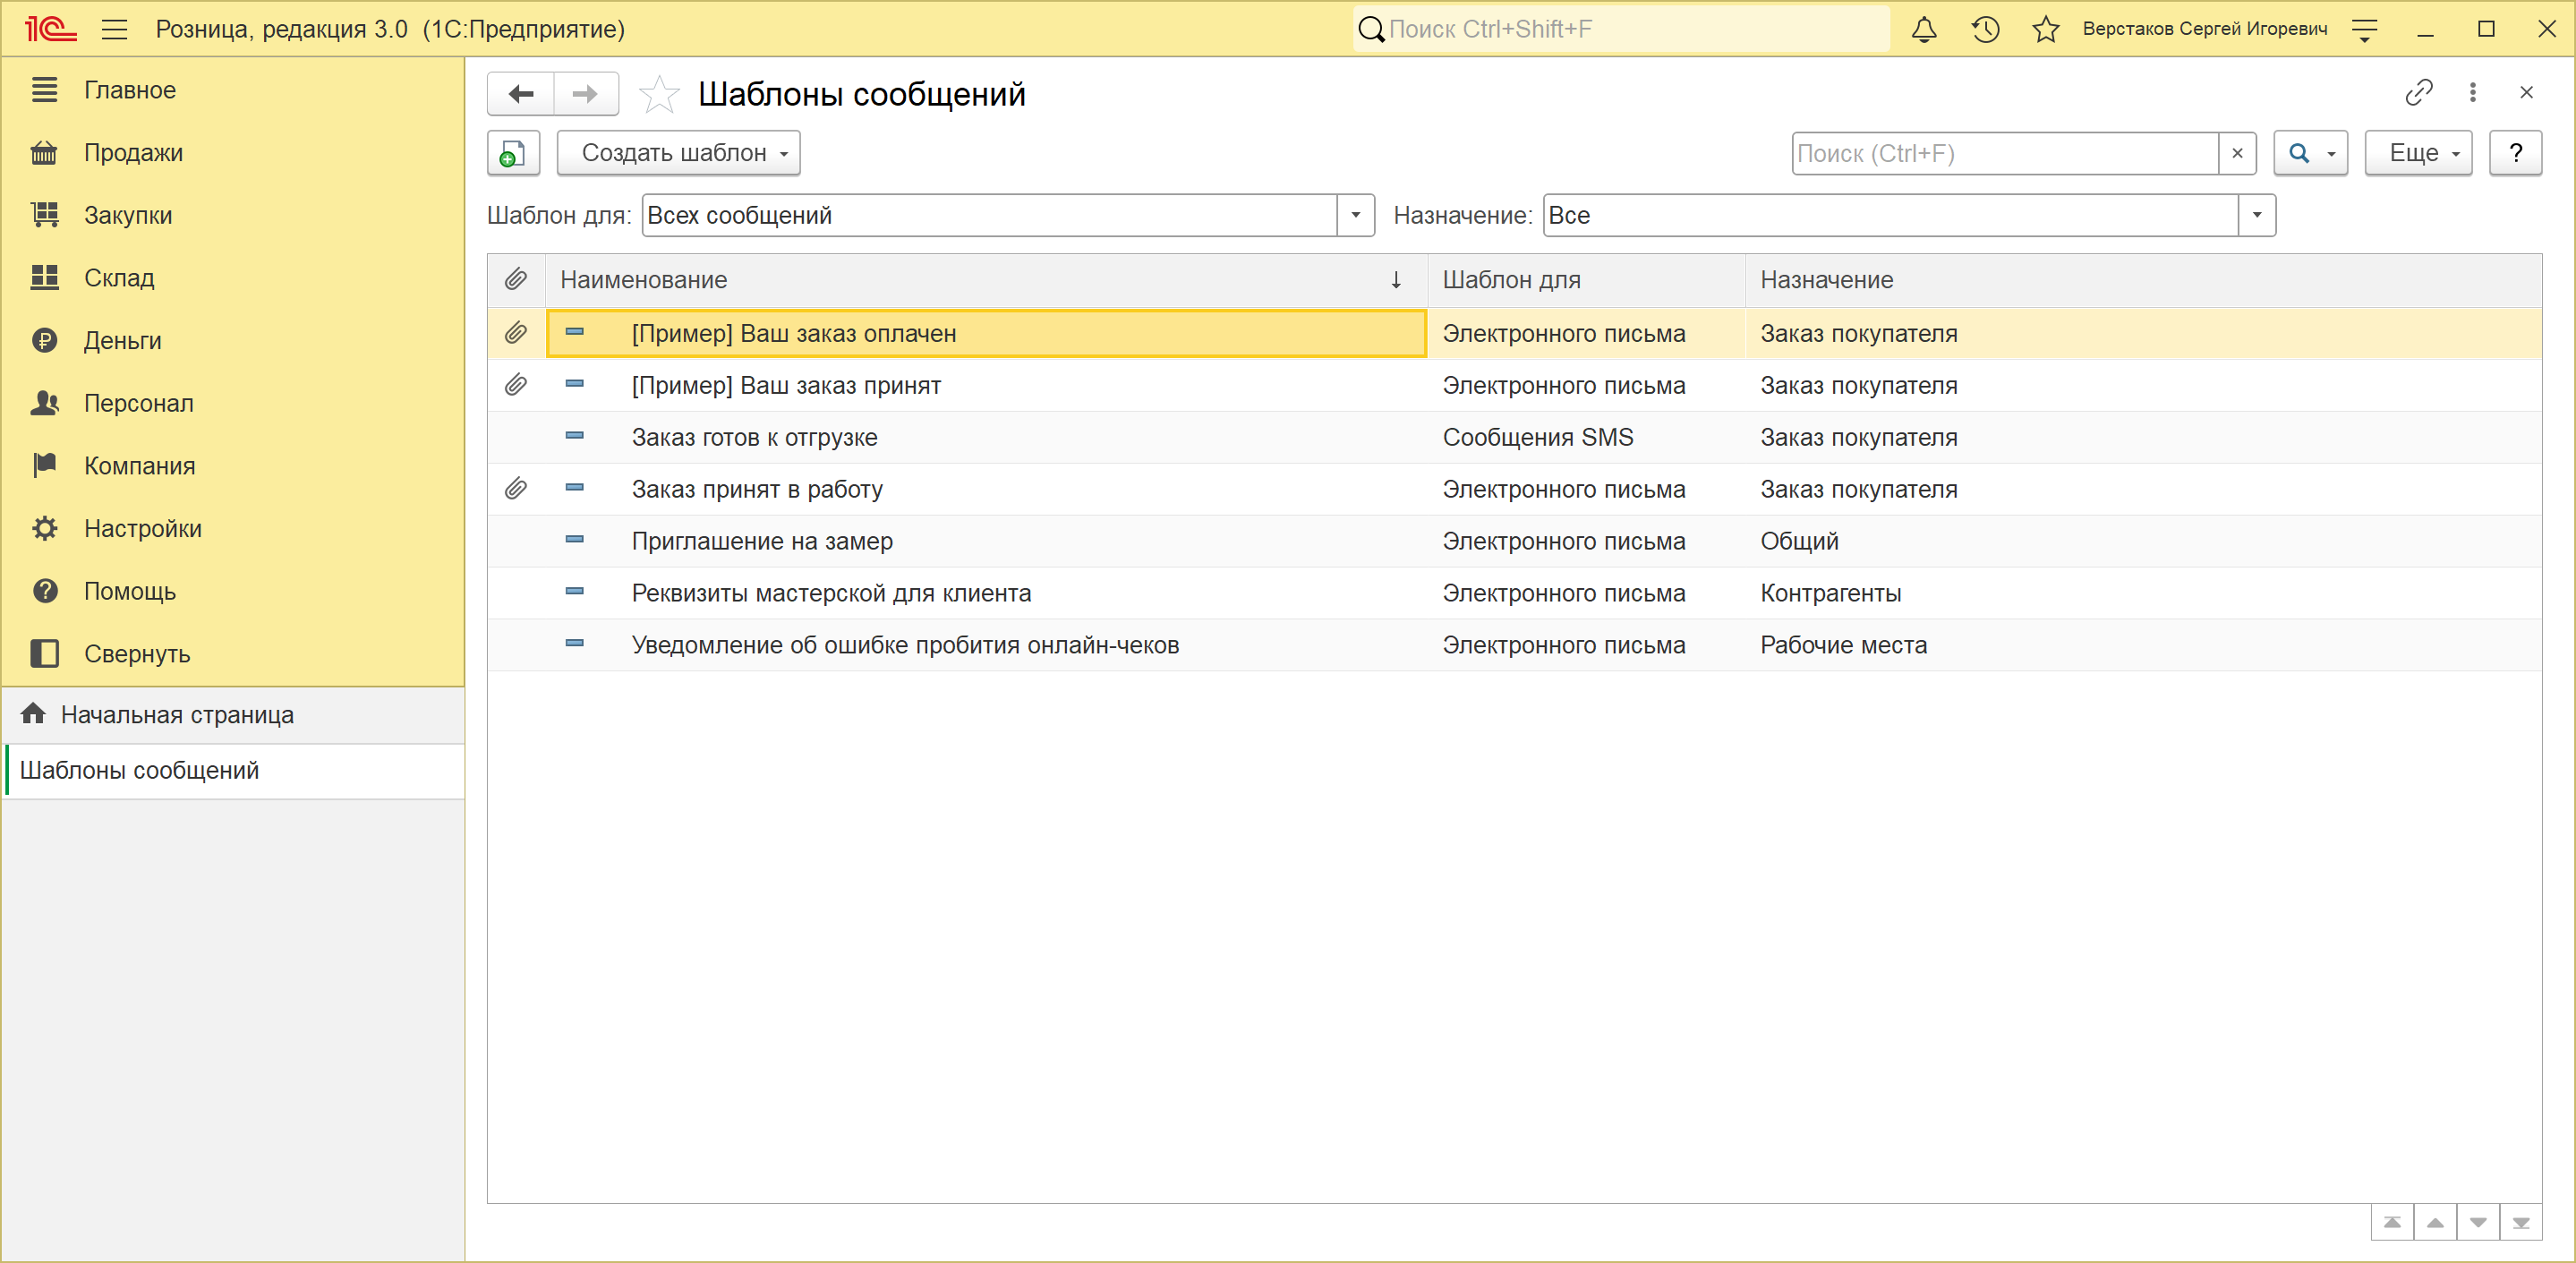Add Шаблоны сообщений to favorites star
This screenshot has height=1263, width=2576.
659,95
